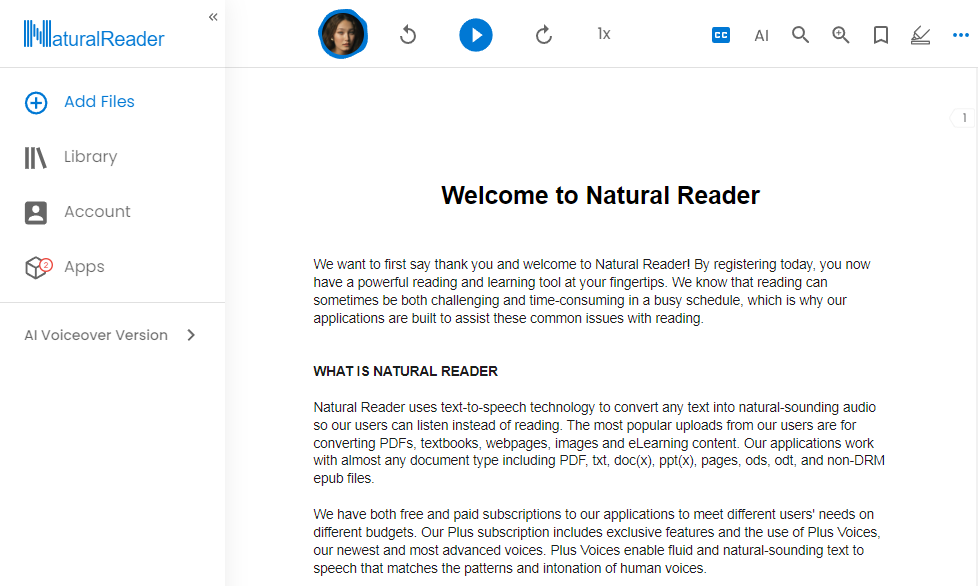The height and width of the screenshot is (586, 978).
Task: Click the Library books icon
Action: (36, 158)
